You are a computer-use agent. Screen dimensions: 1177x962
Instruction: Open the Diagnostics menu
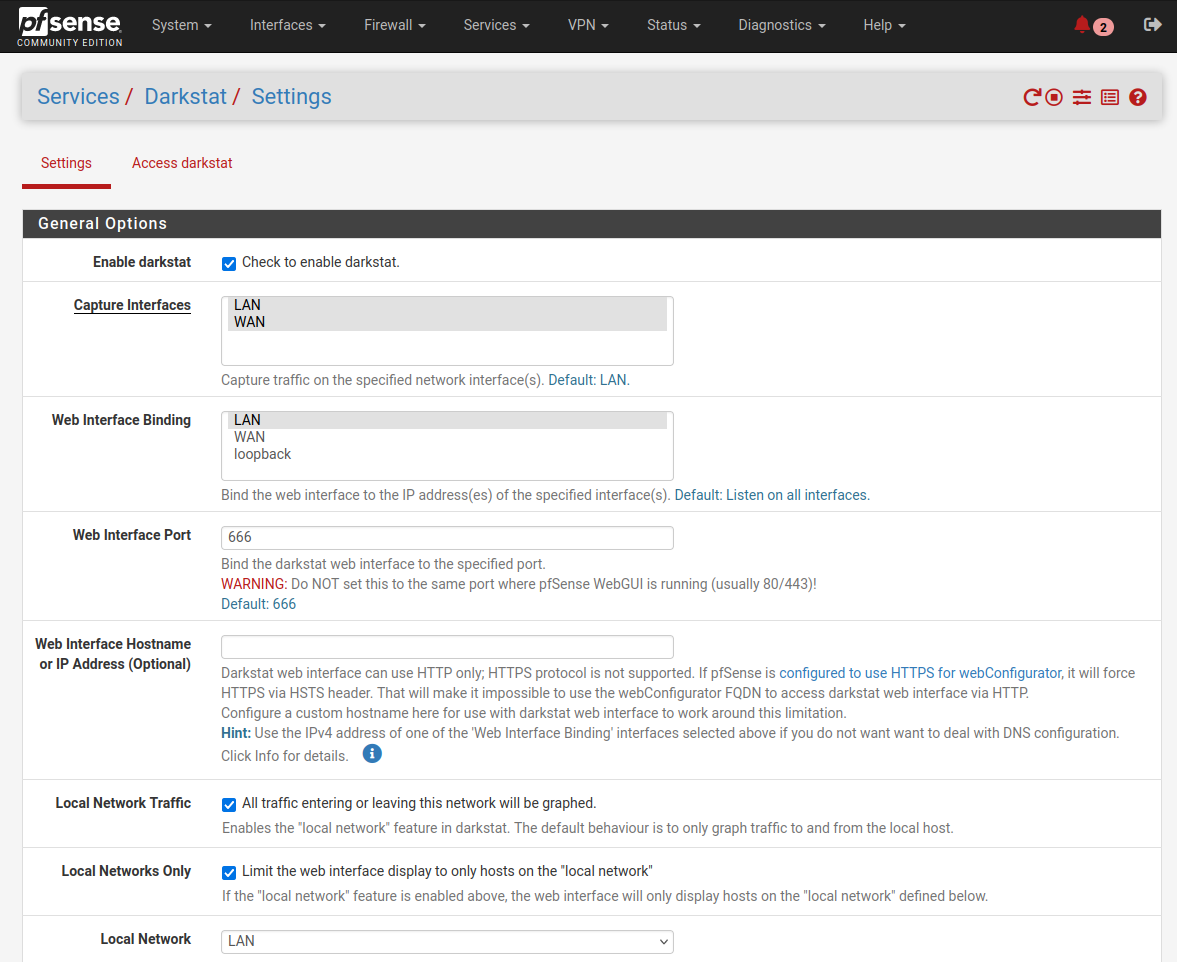(x=781, y=25)
